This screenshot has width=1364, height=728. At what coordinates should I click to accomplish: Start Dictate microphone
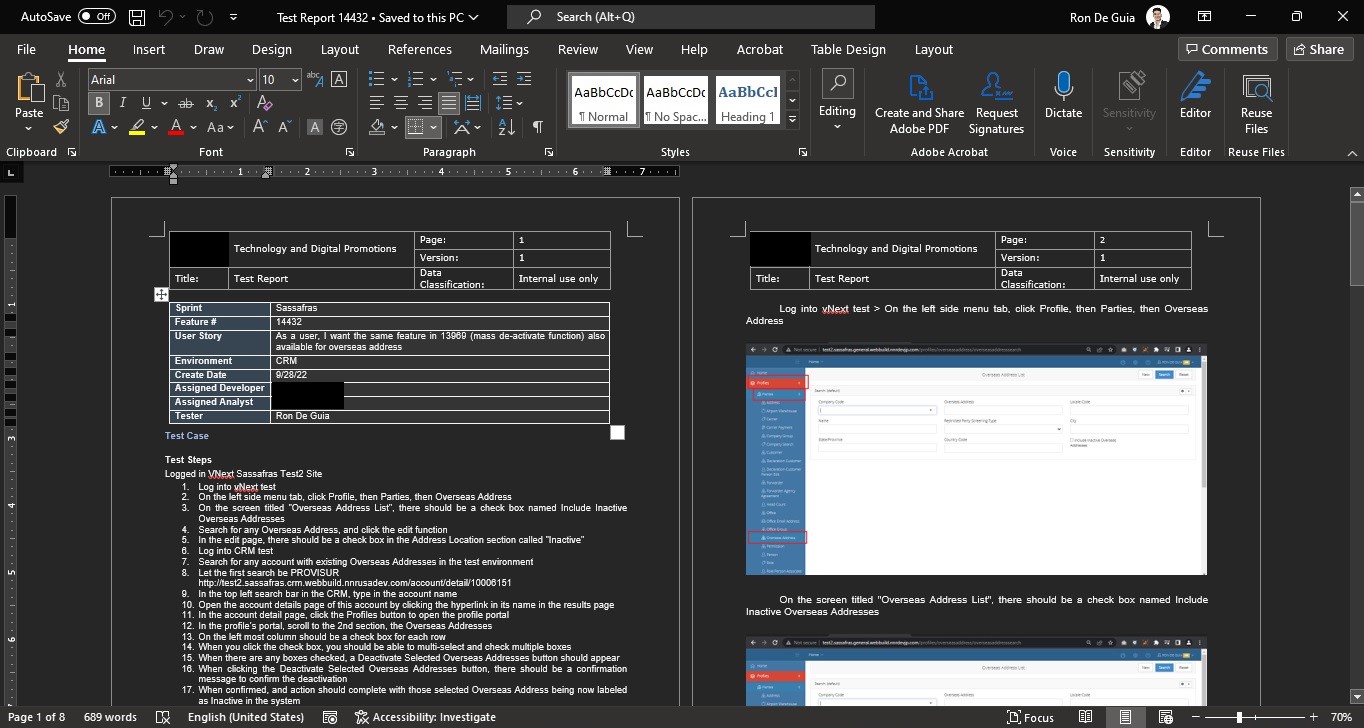click(1063, 95)
